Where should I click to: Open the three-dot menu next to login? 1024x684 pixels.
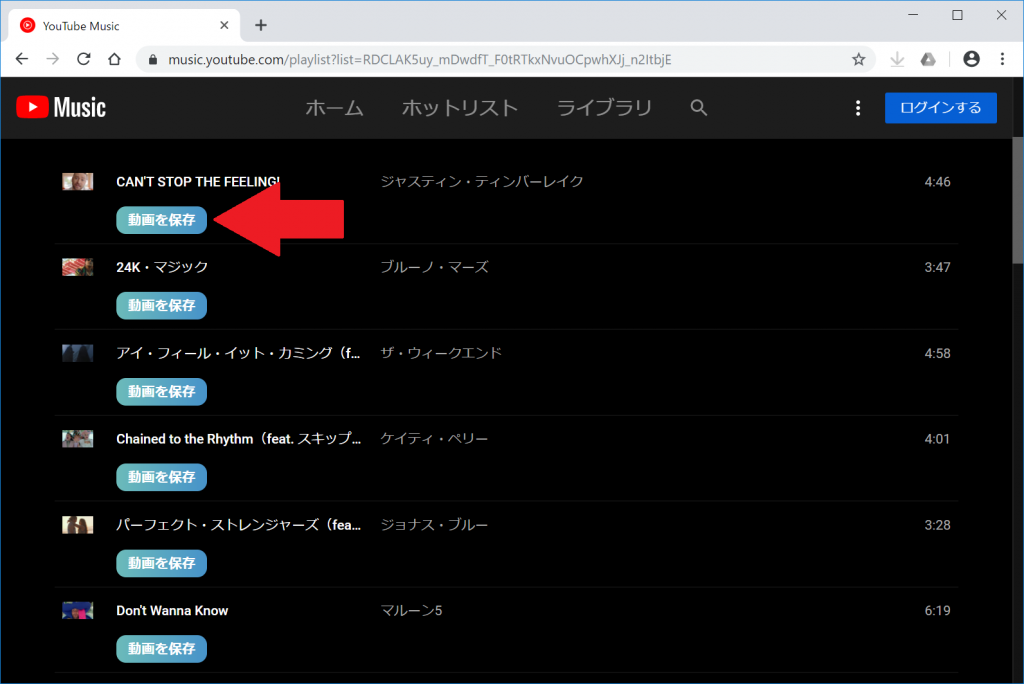point(858,107)
